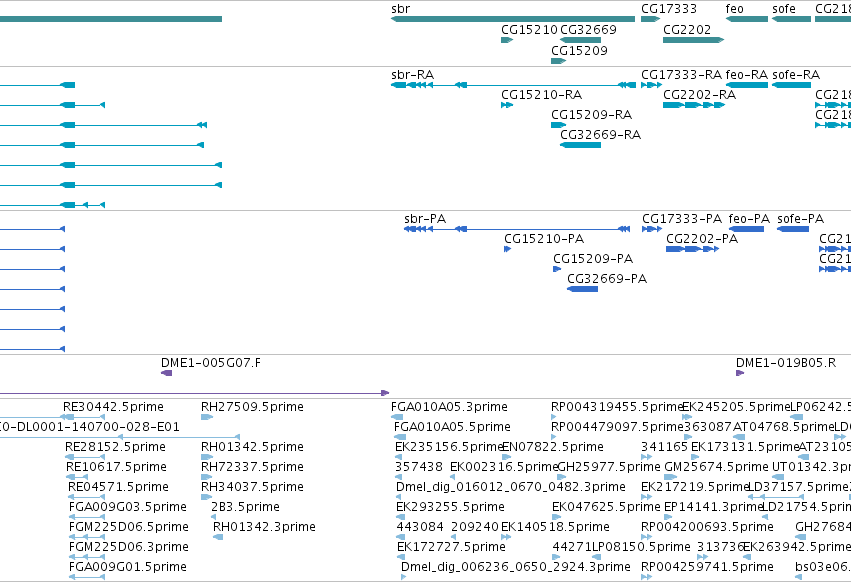Click the Dmel_dig_016012_0670_0482.3prime label
Image resolution: width=851 pixels, height=582 pixels.
[511, 488]
